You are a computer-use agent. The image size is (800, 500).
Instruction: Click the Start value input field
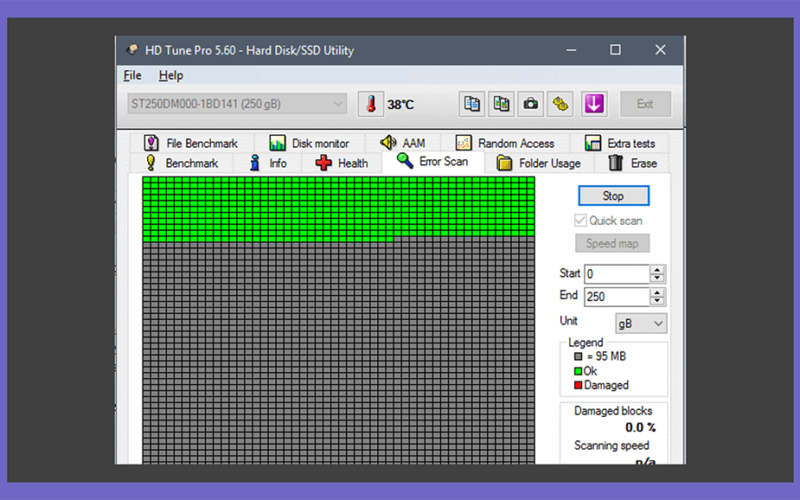617,274
